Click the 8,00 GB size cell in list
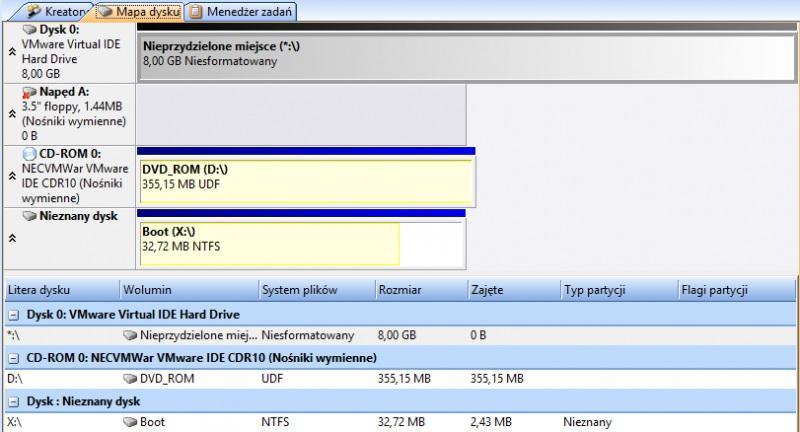The image size is (800, 432). 397,336
